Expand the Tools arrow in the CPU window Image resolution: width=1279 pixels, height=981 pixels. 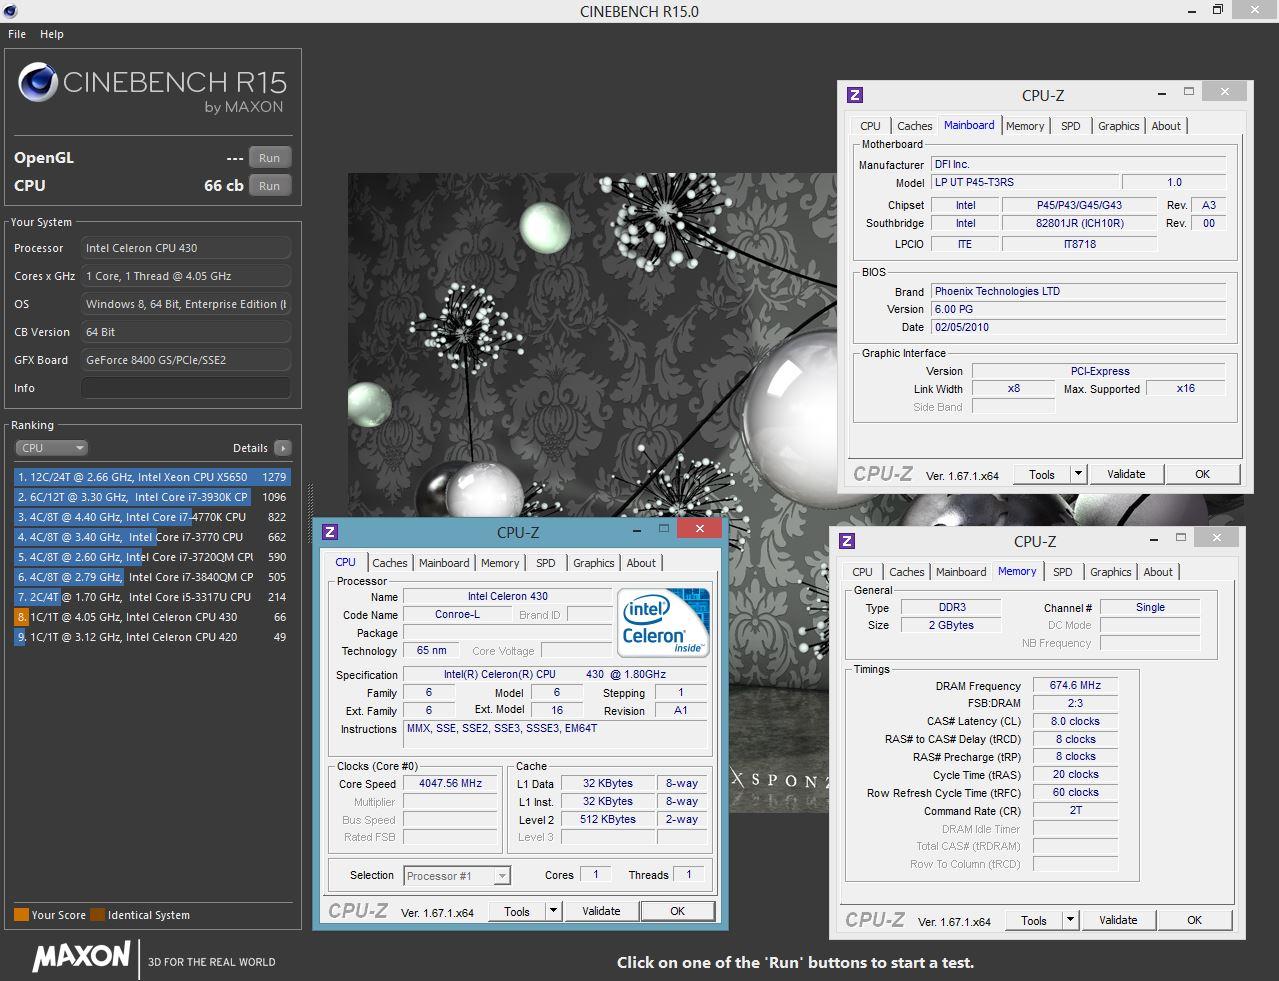pyautogui.click(x=553, y=911)
